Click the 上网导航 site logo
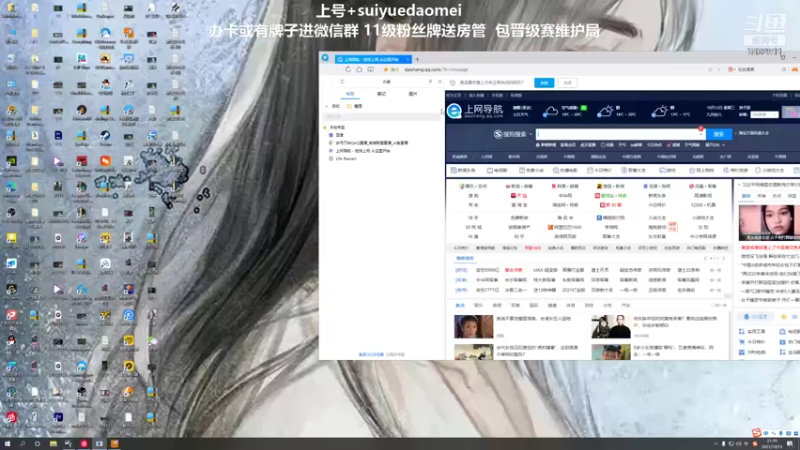800x450 pixels. [x=475, y=111]
